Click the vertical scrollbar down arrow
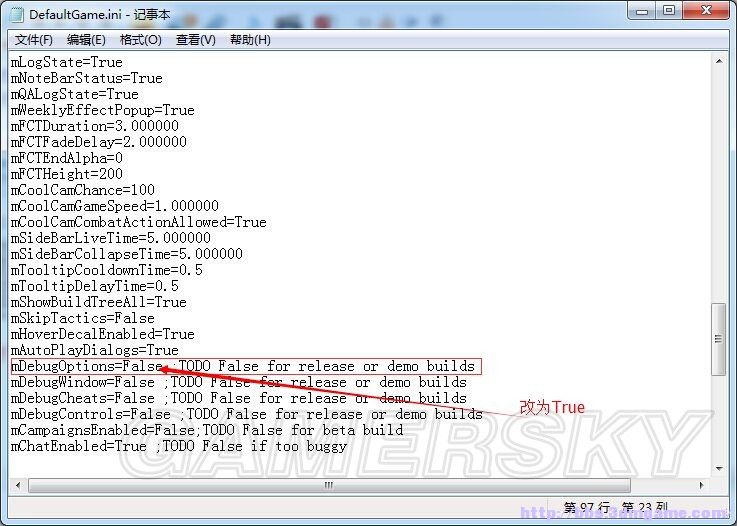Image resolution: width=737 pixels, height=526 pixels. point(717,468)
